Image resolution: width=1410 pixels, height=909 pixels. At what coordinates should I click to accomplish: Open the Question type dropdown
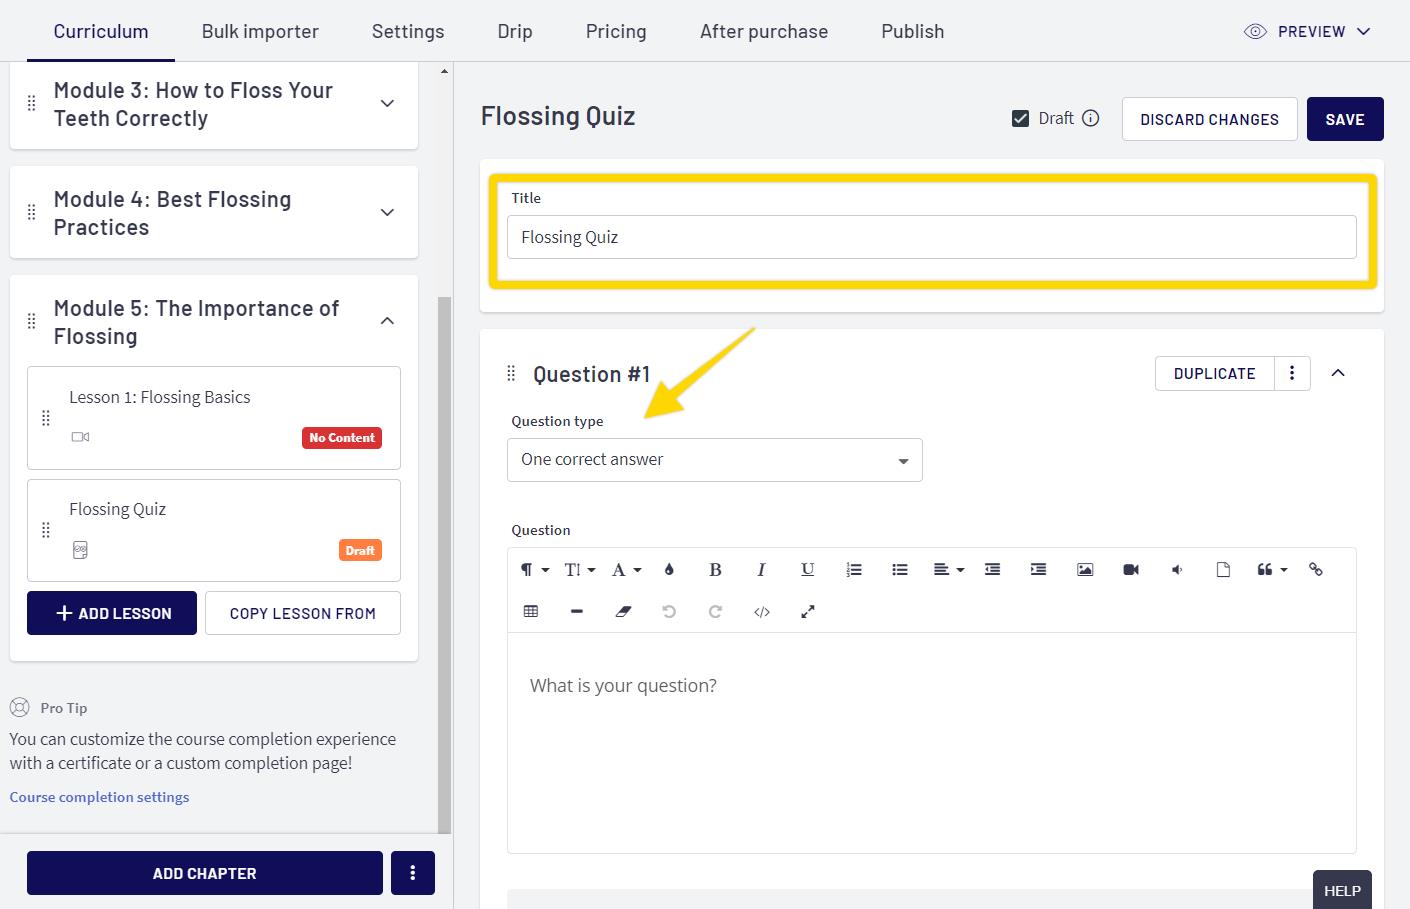(715, 460)
